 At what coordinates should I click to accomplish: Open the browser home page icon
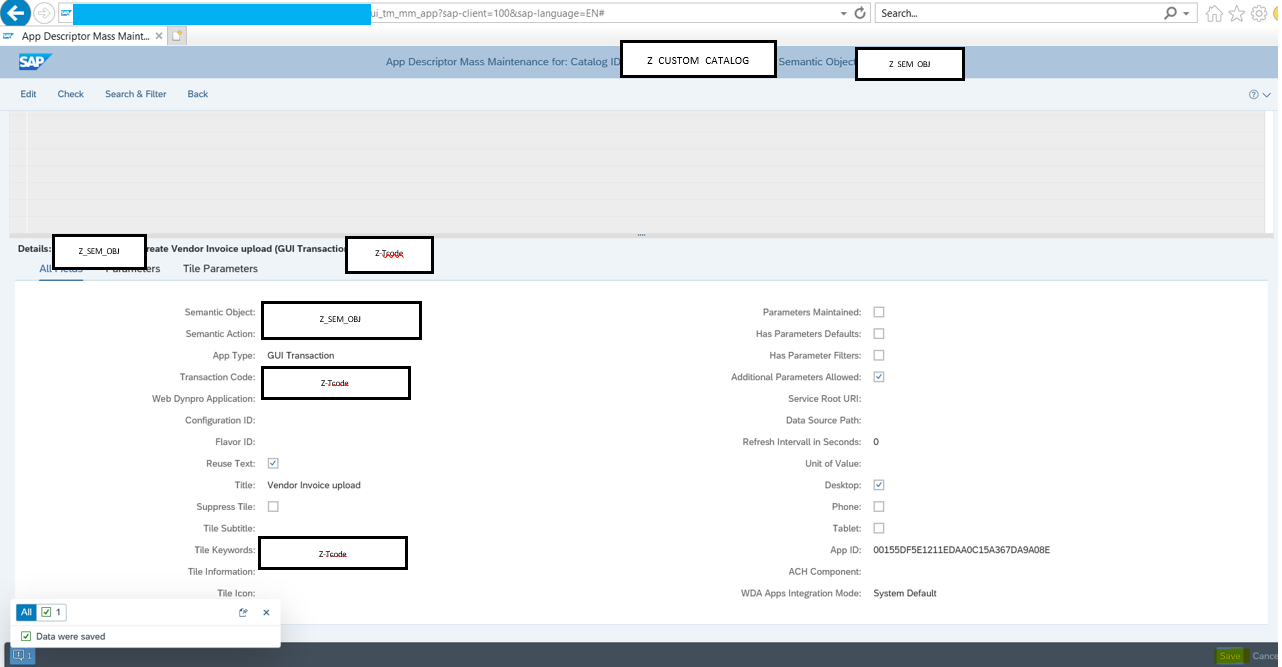pyautogui.click(x=1212, y=12)
